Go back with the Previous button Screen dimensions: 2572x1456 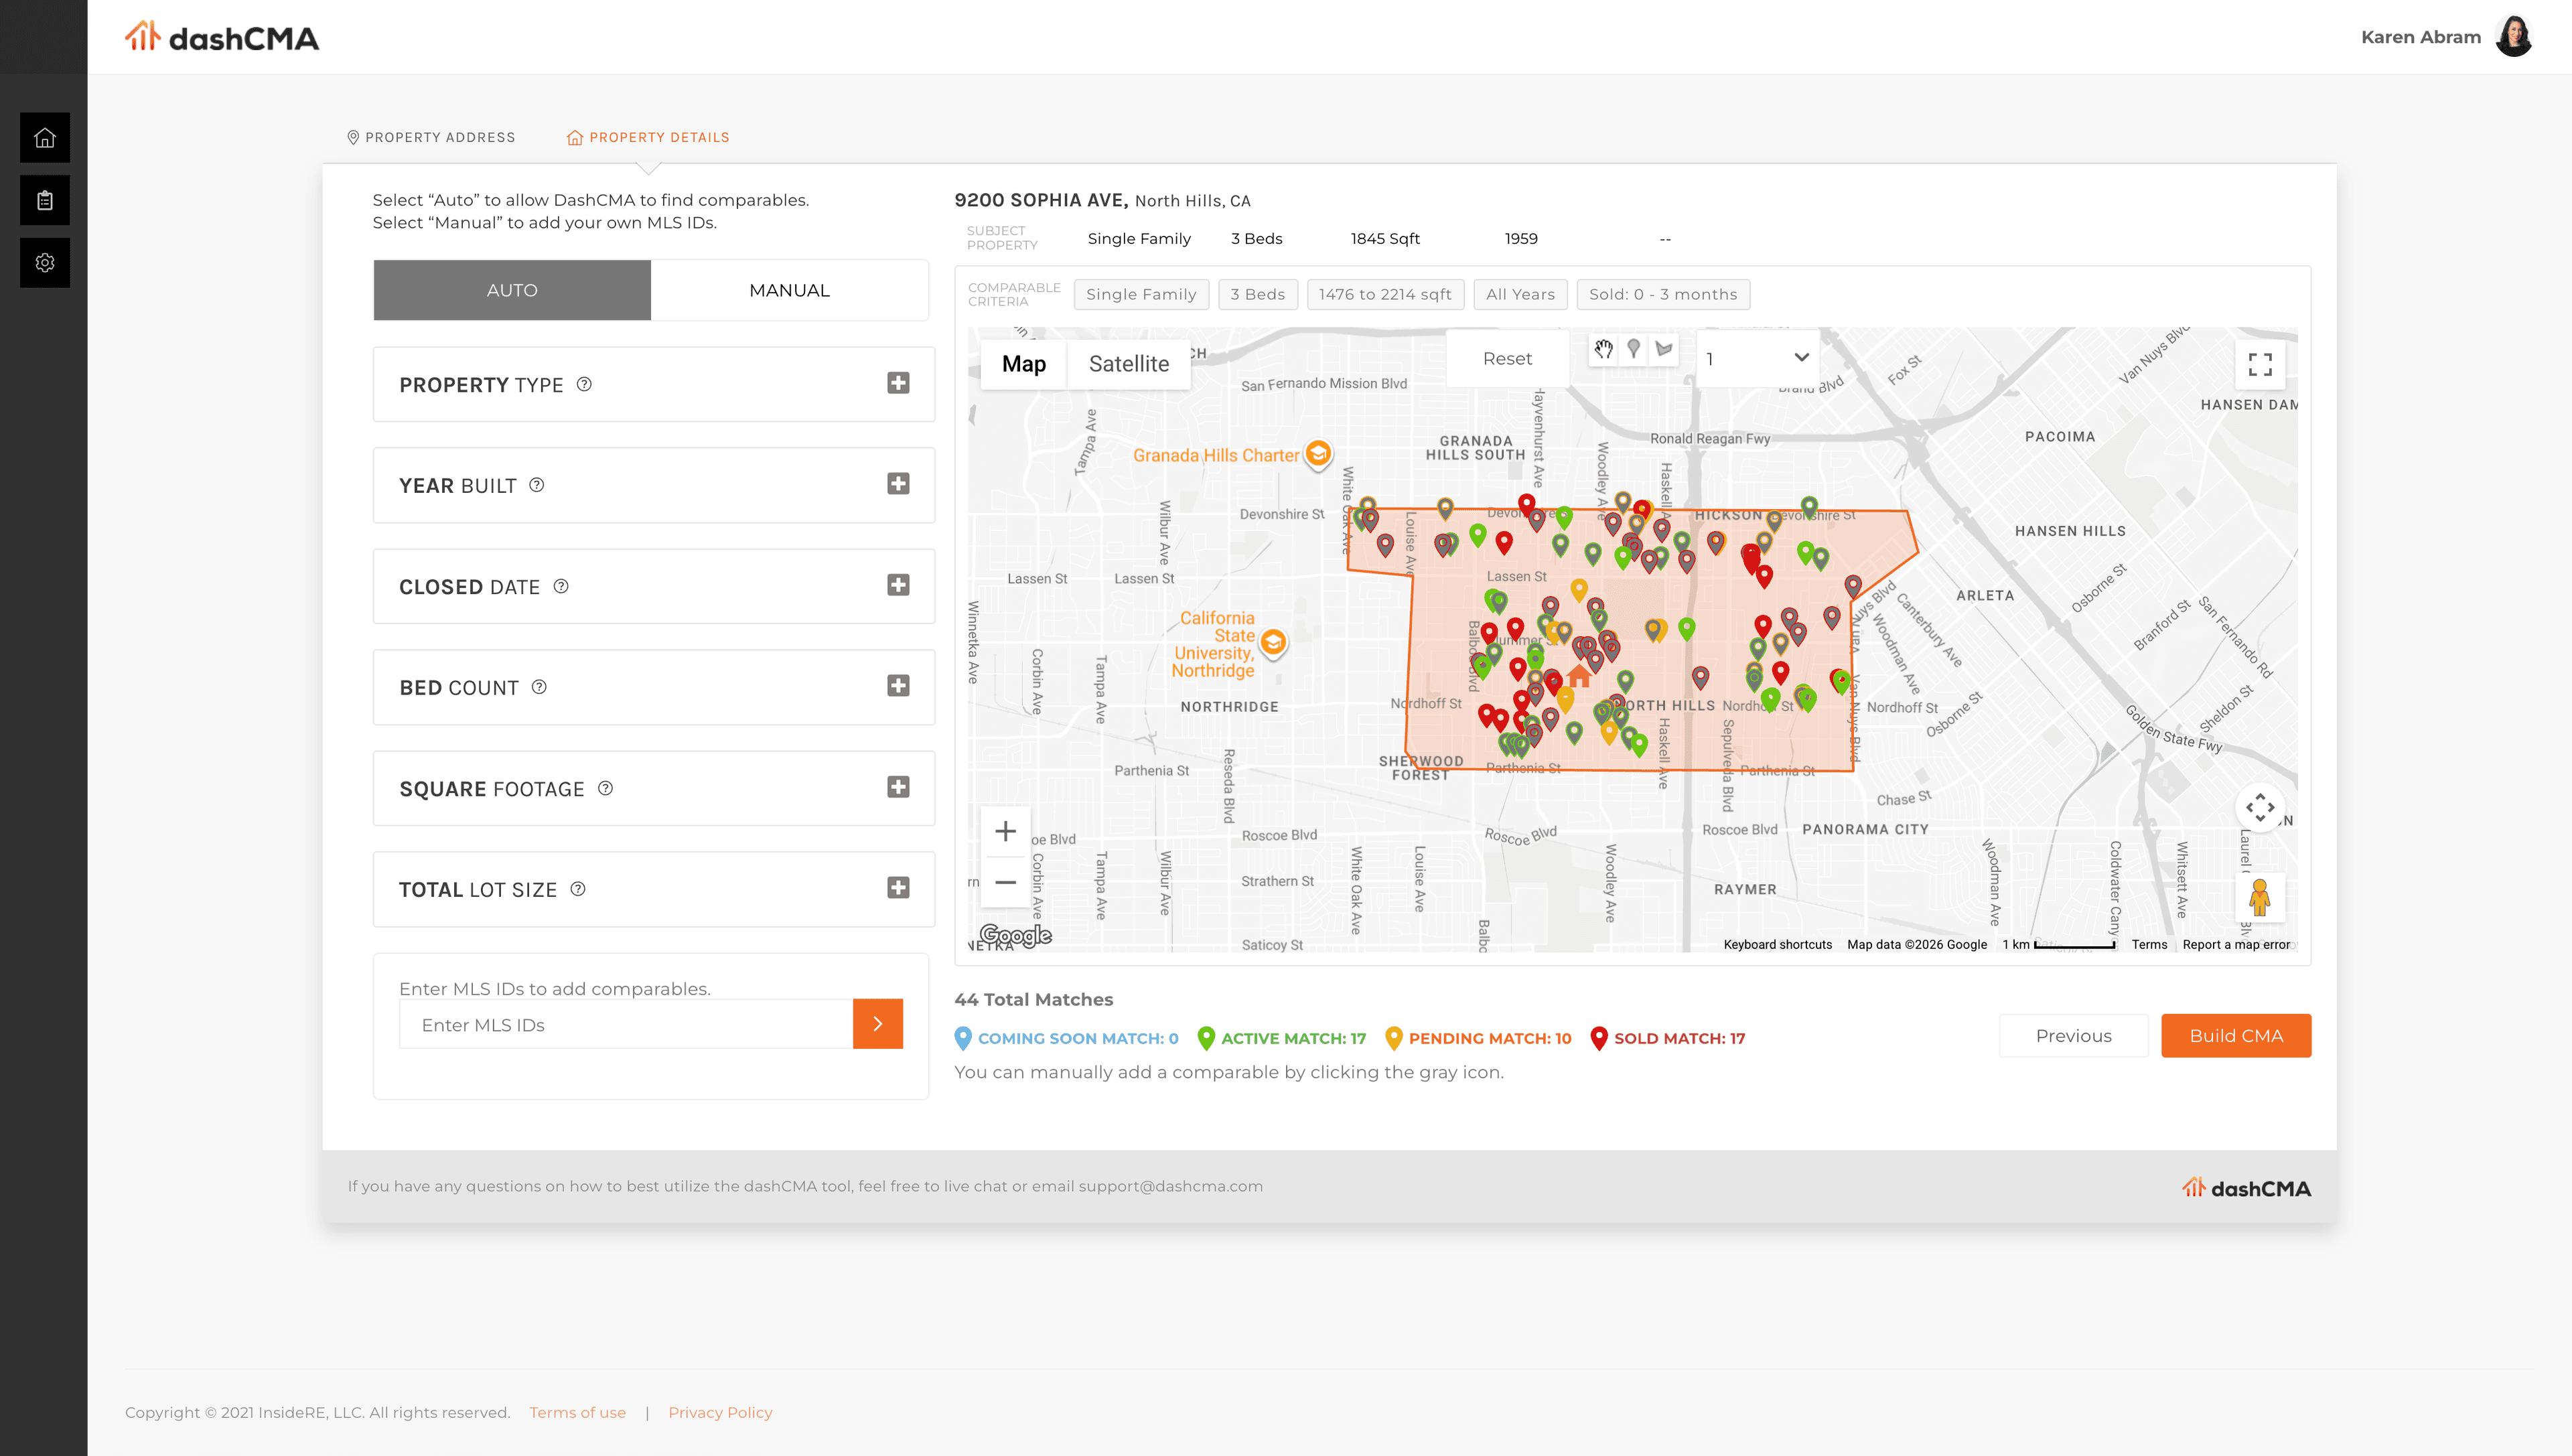(2073, 1035)
